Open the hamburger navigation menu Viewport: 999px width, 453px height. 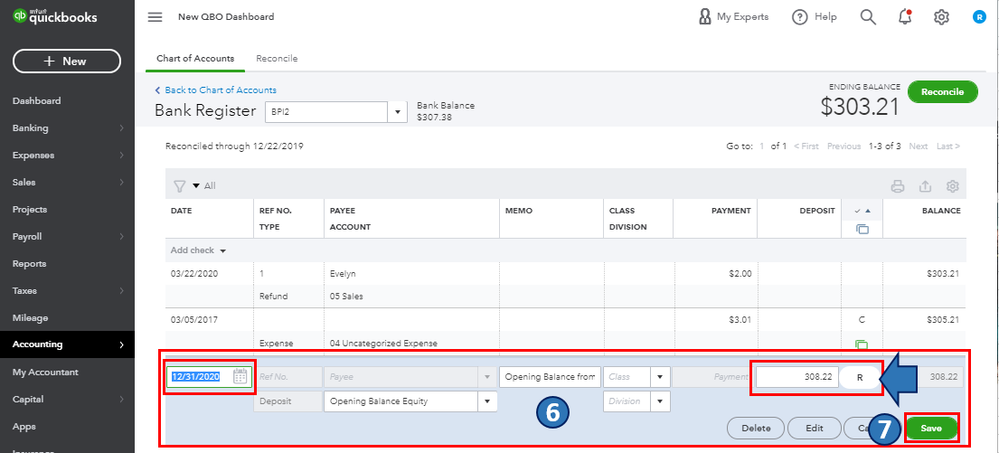[154, 17]
